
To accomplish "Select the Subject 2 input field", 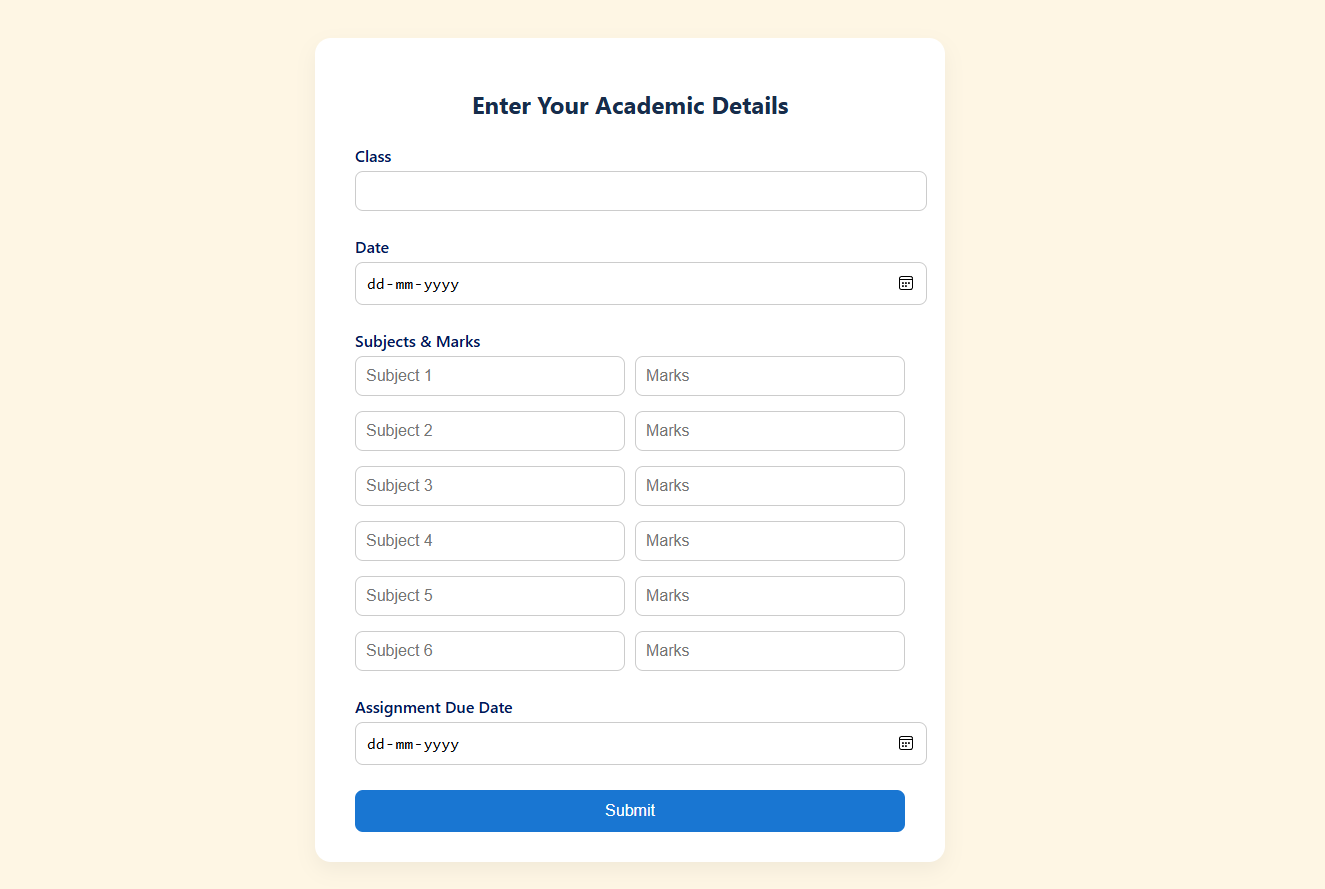I will [x=489, y=430].
